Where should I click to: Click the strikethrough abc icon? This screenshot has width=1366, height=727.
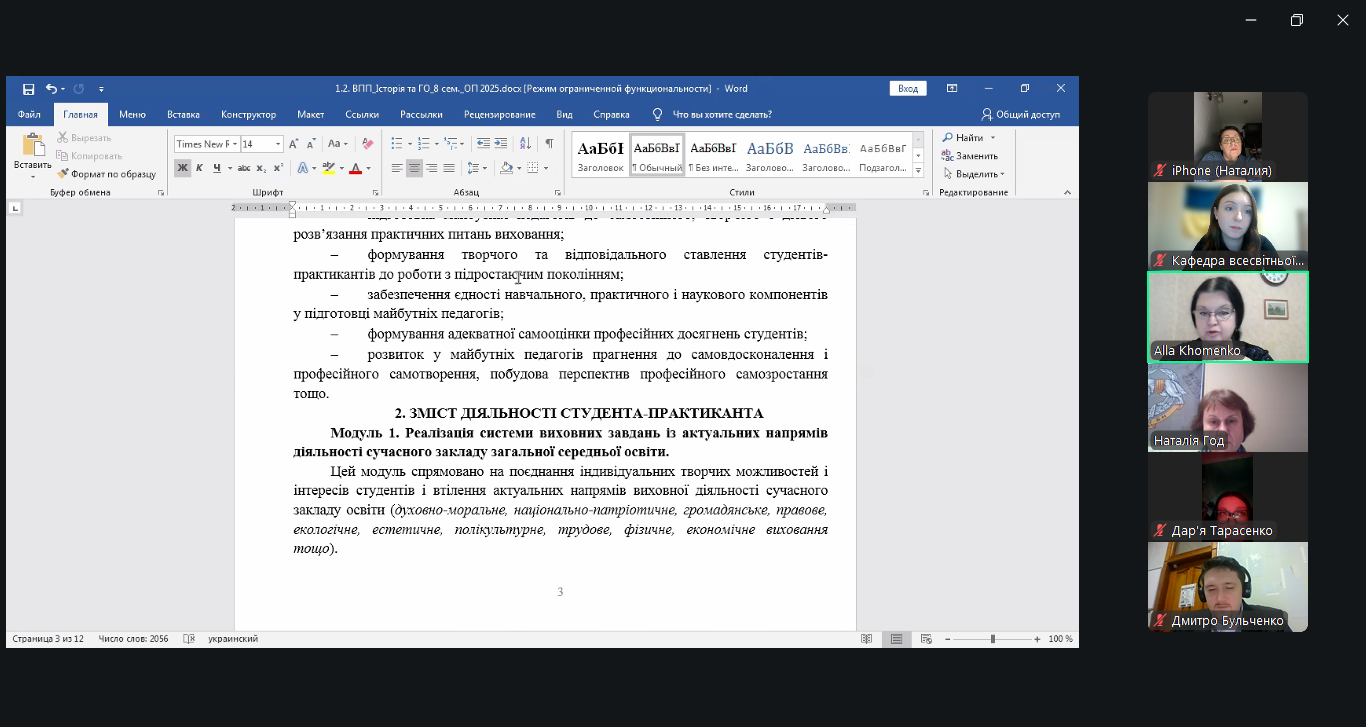[x=243, y=168]
